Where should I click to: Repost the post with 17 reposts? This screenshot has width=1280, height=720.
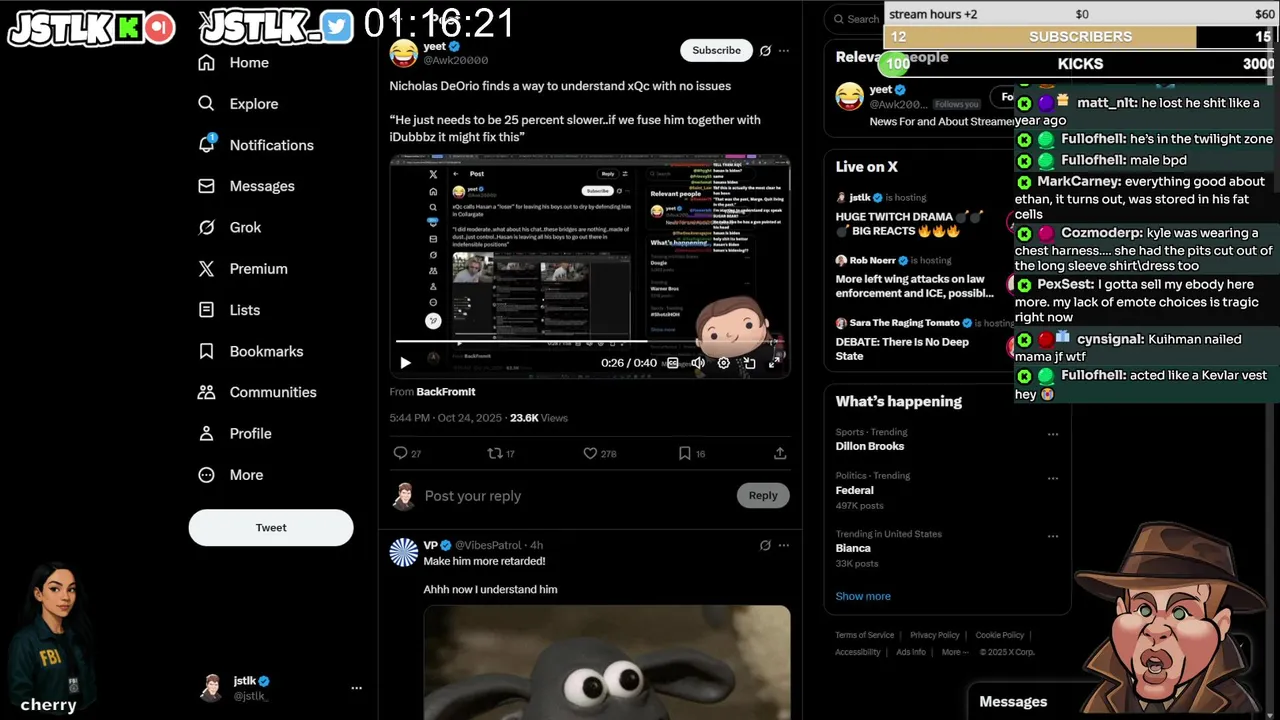pyautogui.click(x=501, y=453)
